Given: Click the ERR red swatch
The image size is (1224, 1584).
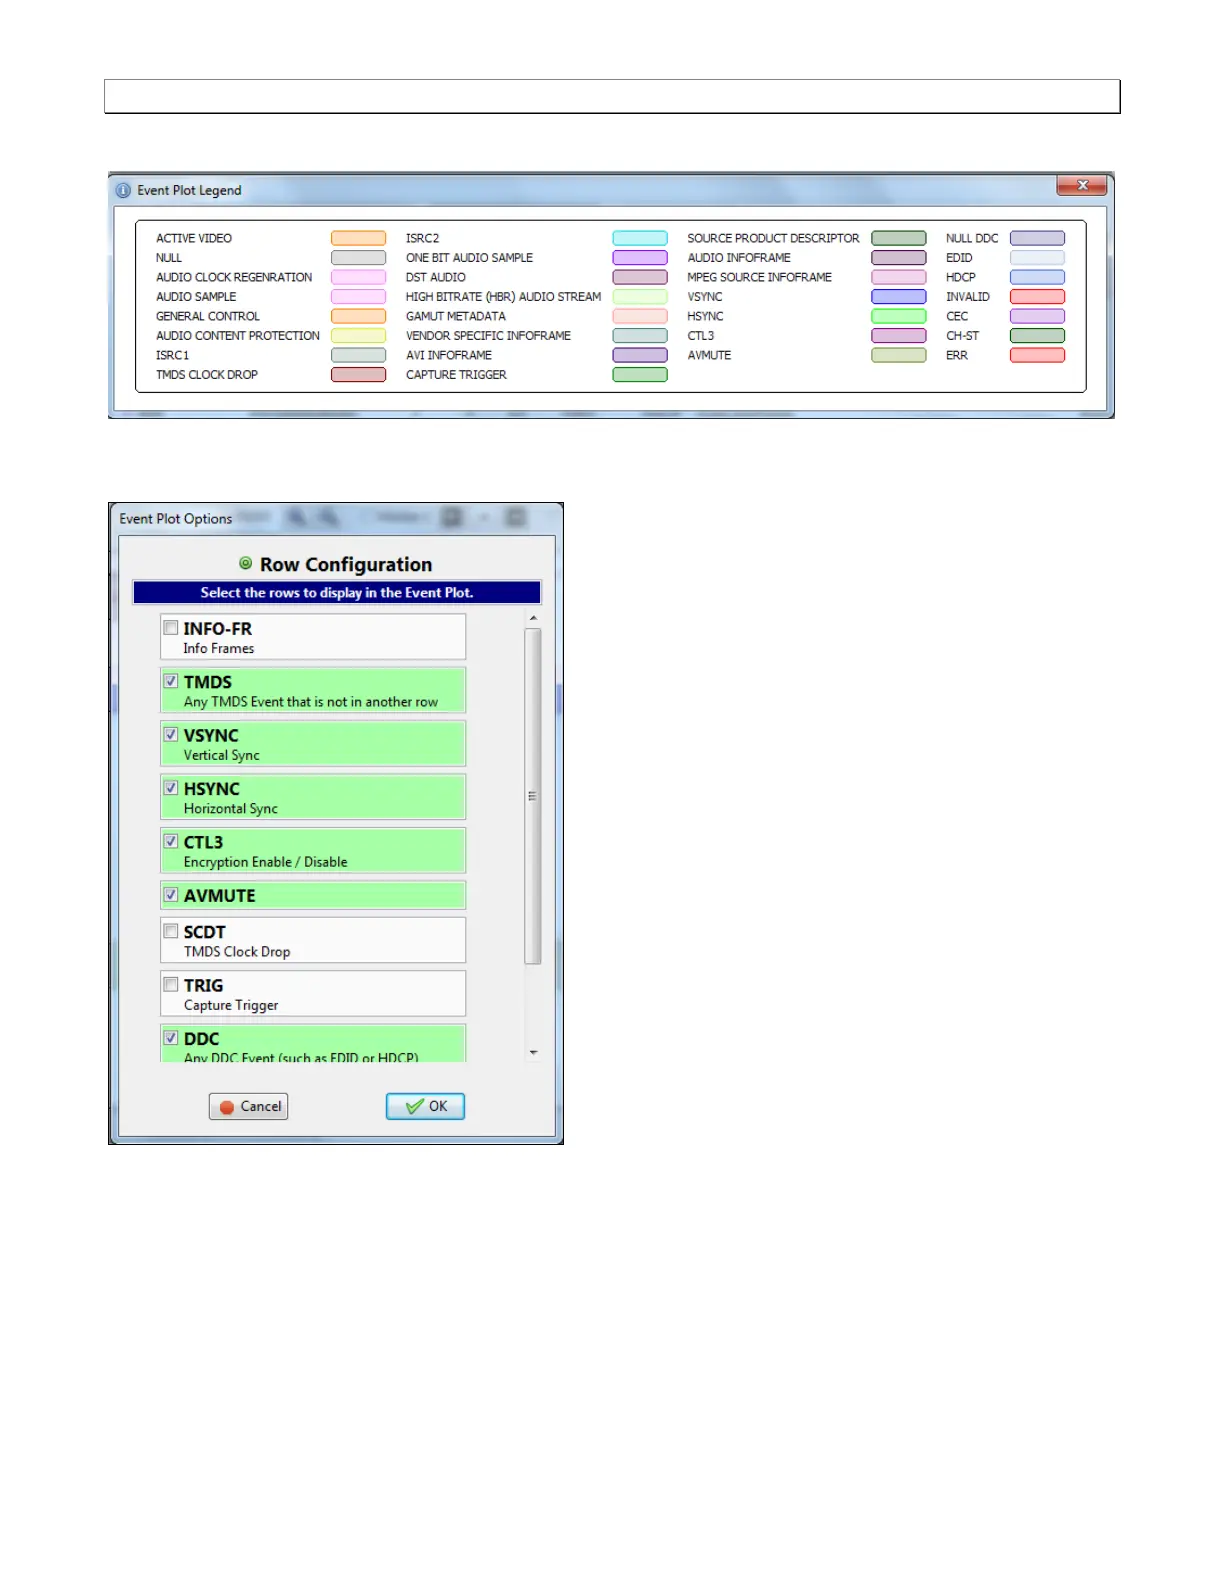Looking at the screenshot, I should (x=1037, y=355).
